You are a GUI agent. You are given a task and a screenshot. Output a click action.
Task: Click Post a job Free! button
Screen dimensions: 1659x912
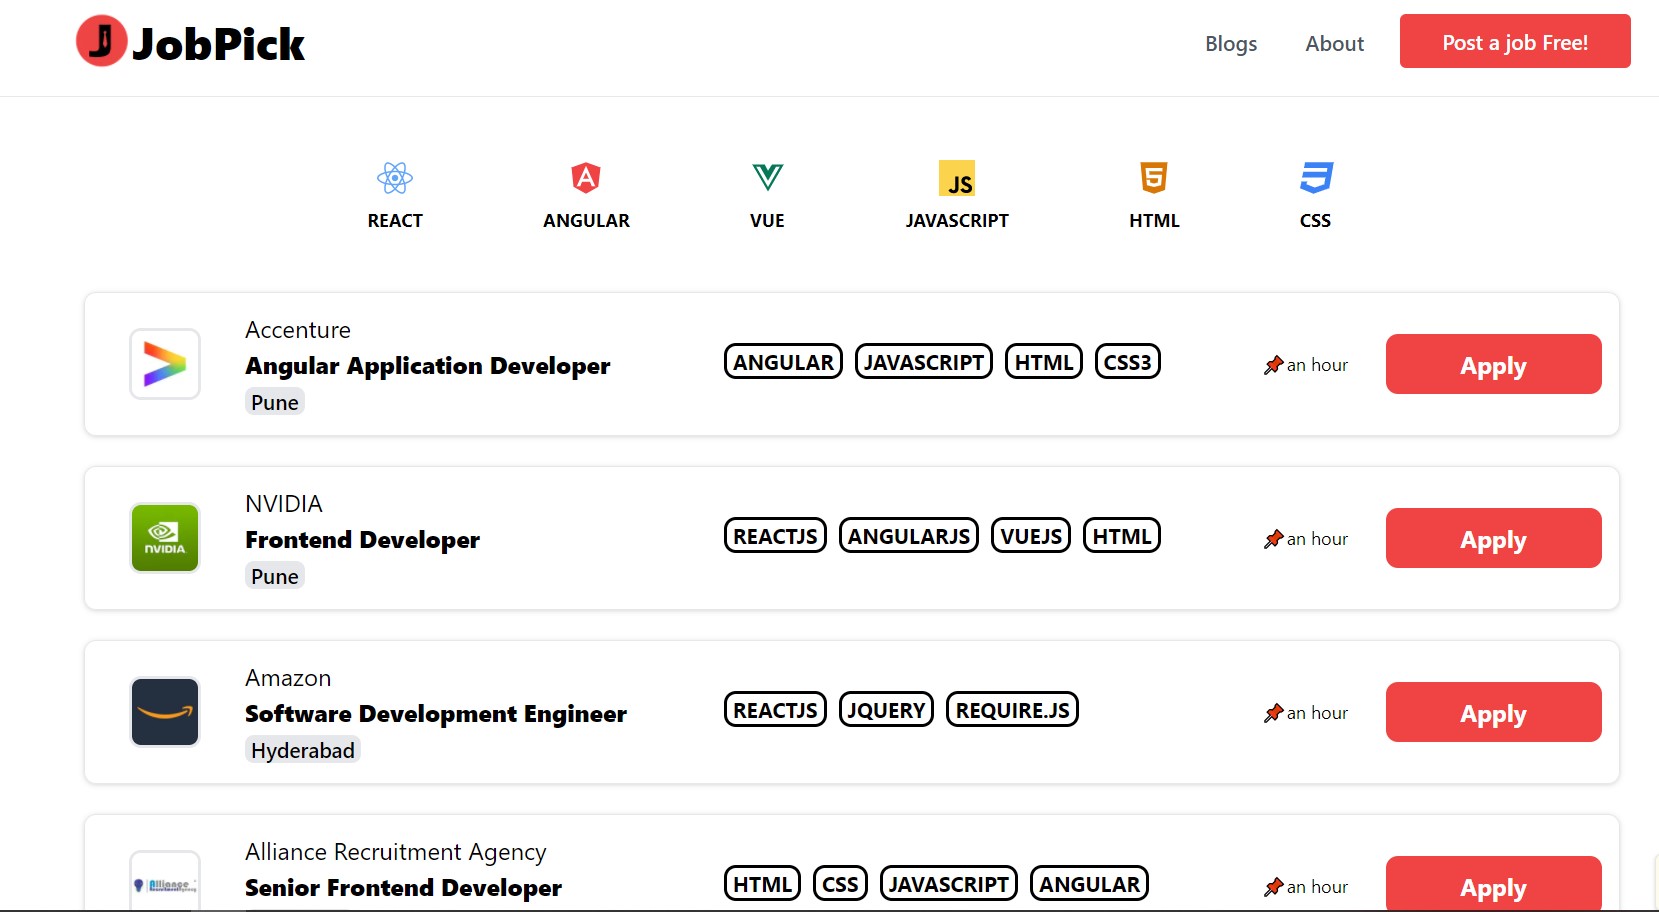click(1515, 41)
